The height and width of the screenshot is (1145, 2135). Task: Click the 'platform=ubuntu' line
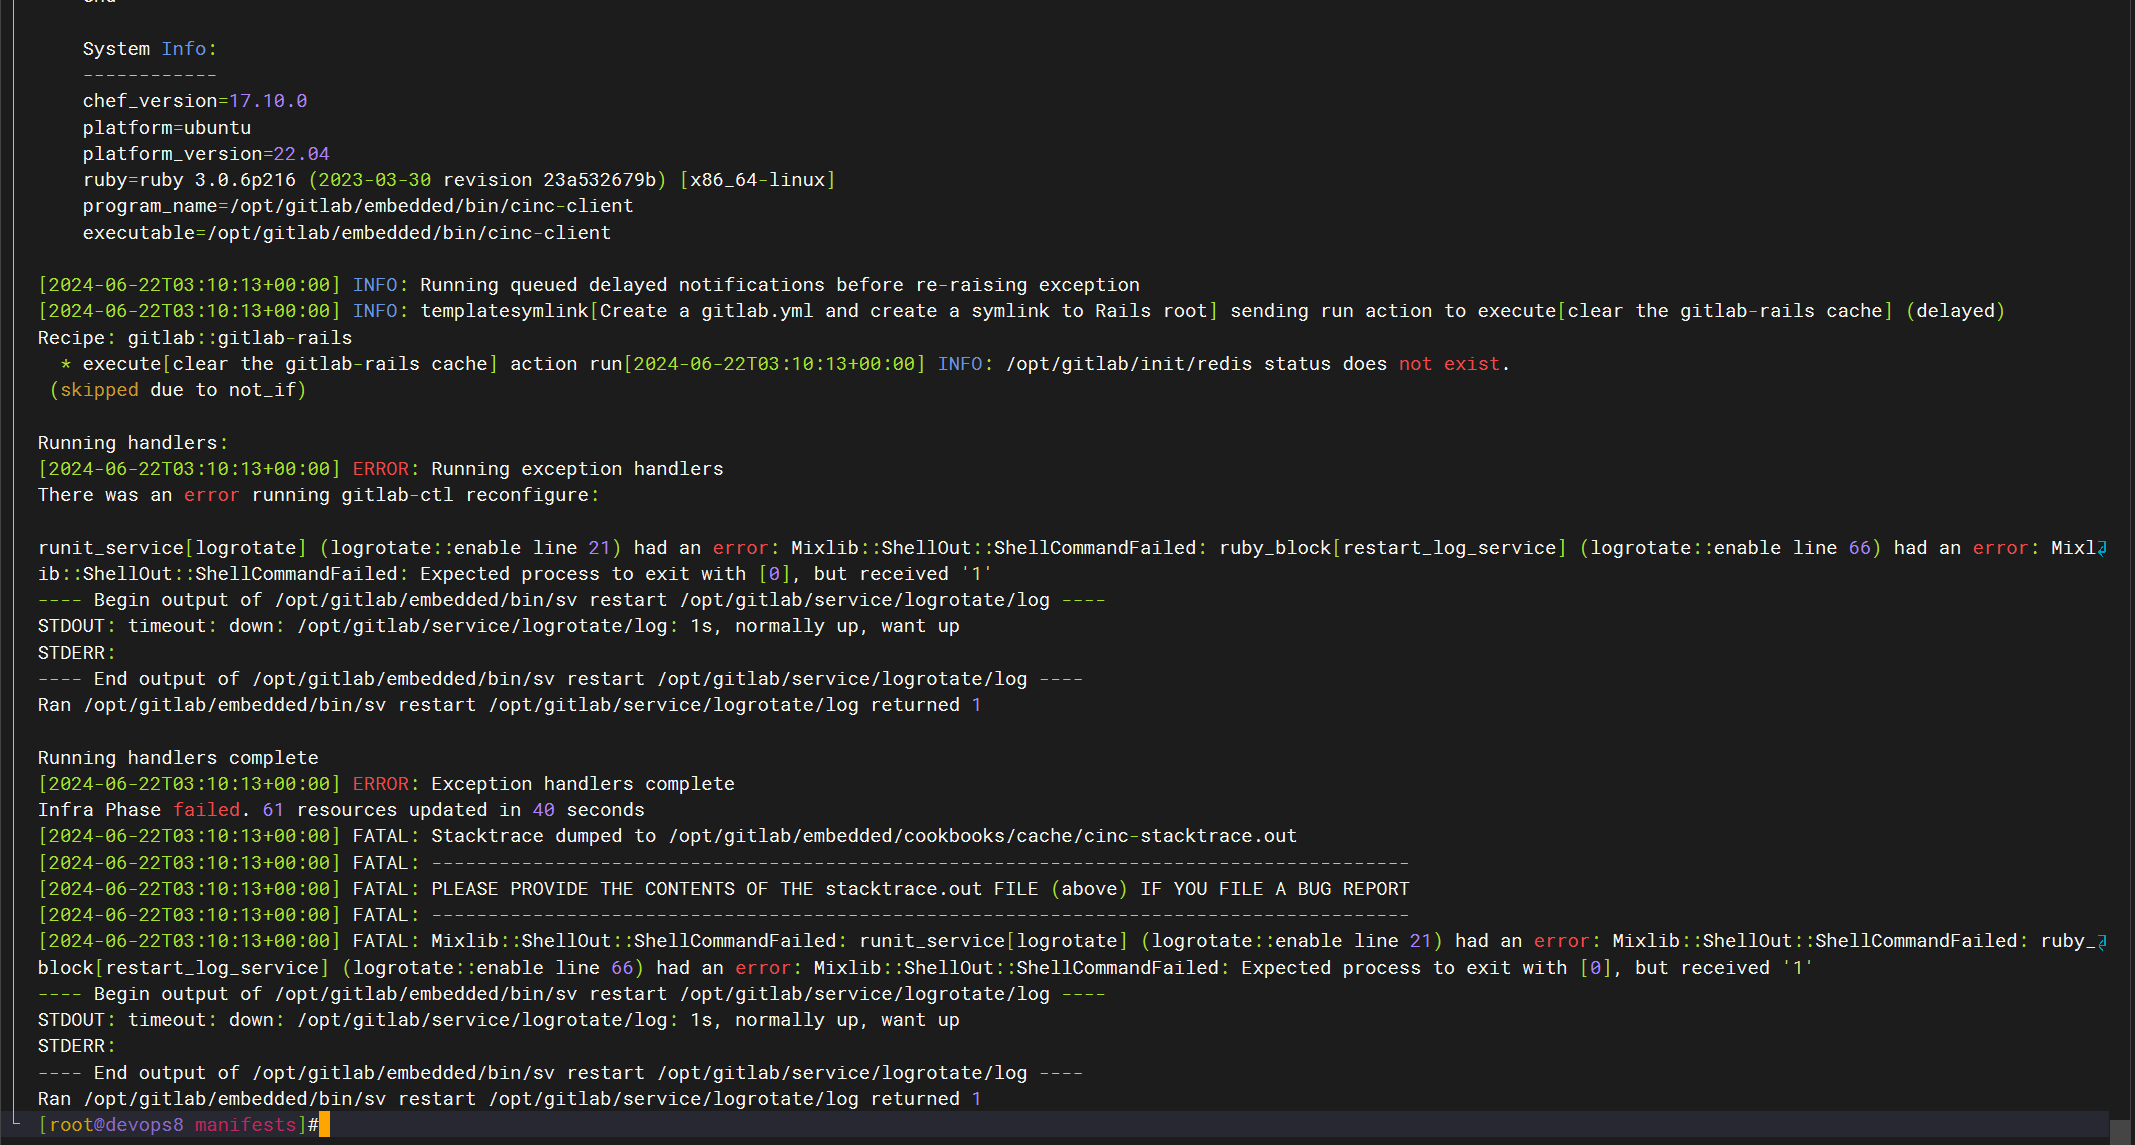coord(167,128)
